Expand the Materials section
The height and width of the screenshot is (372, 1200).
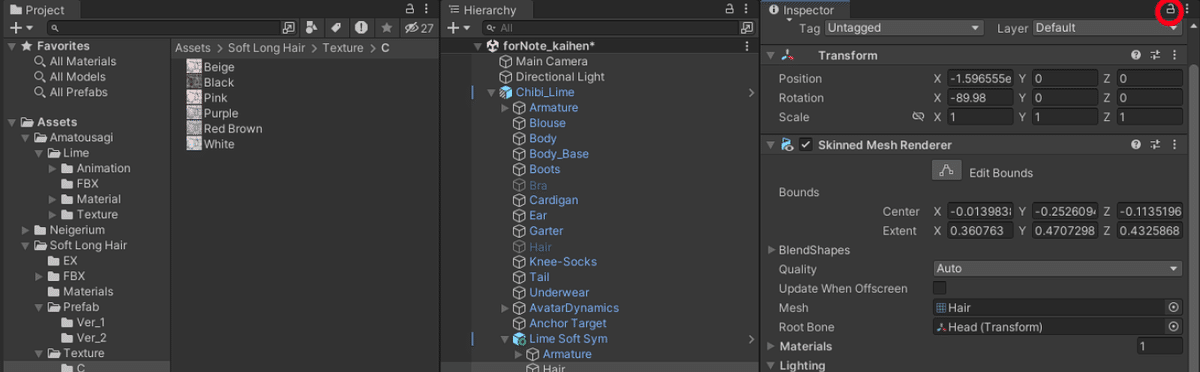pos(771,346)
